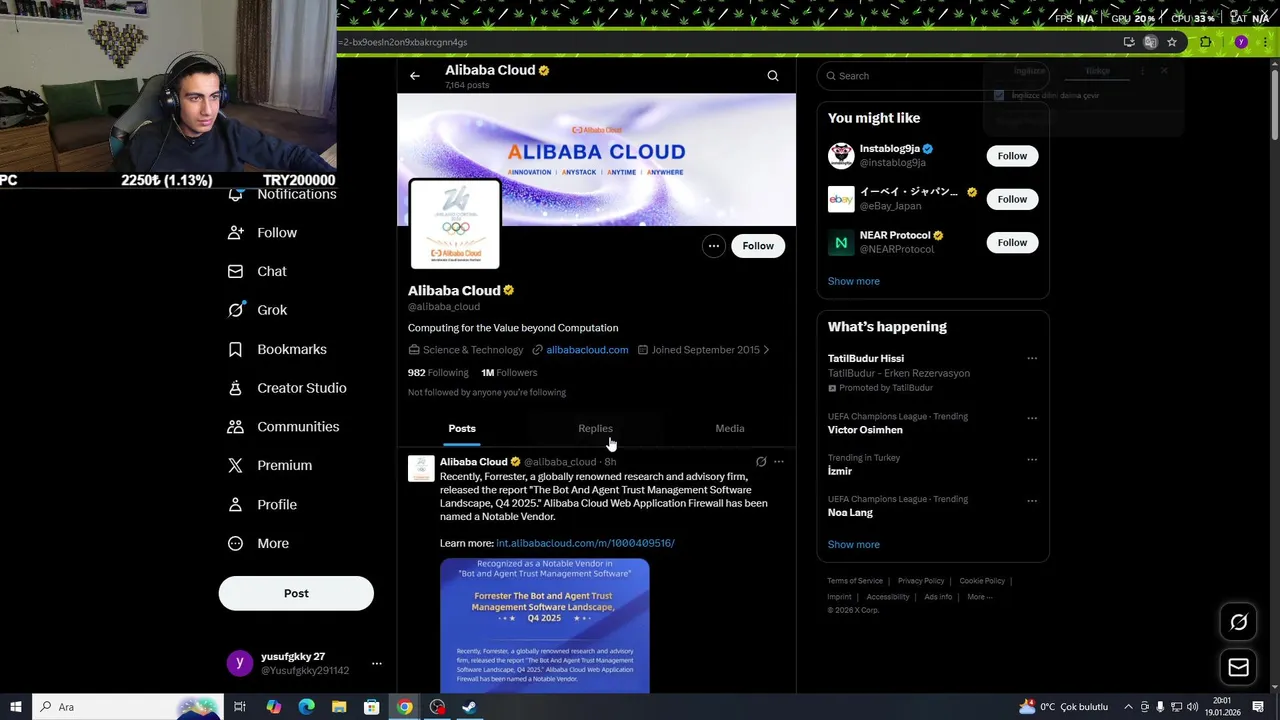The height and width of the screenshot is (720, 1280).
Task: Expand the footer More menu
Action: [x=979, y=597]
